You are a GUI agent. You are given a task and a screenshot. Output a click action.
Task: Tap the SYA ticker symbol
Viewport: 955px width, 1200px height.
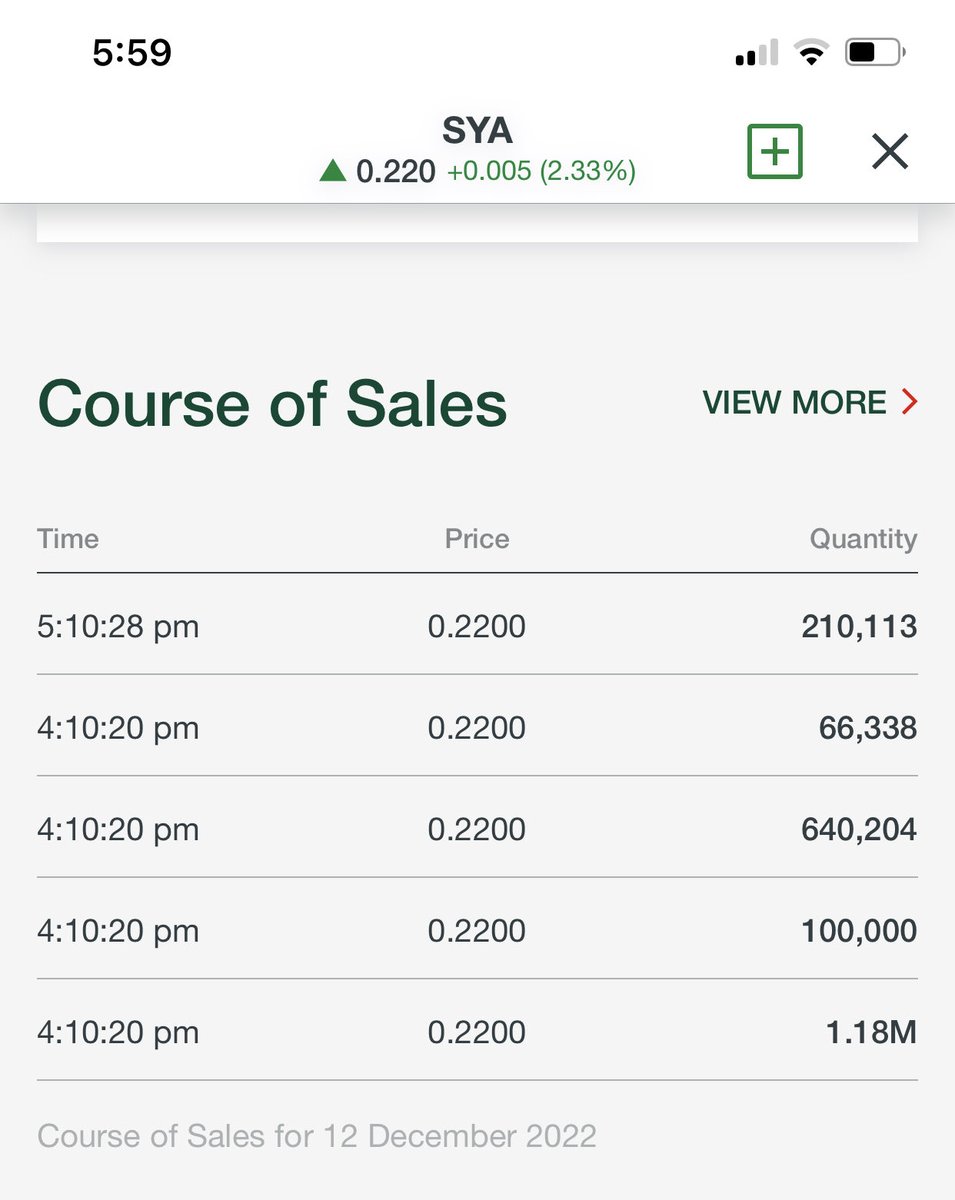point(477,131)
